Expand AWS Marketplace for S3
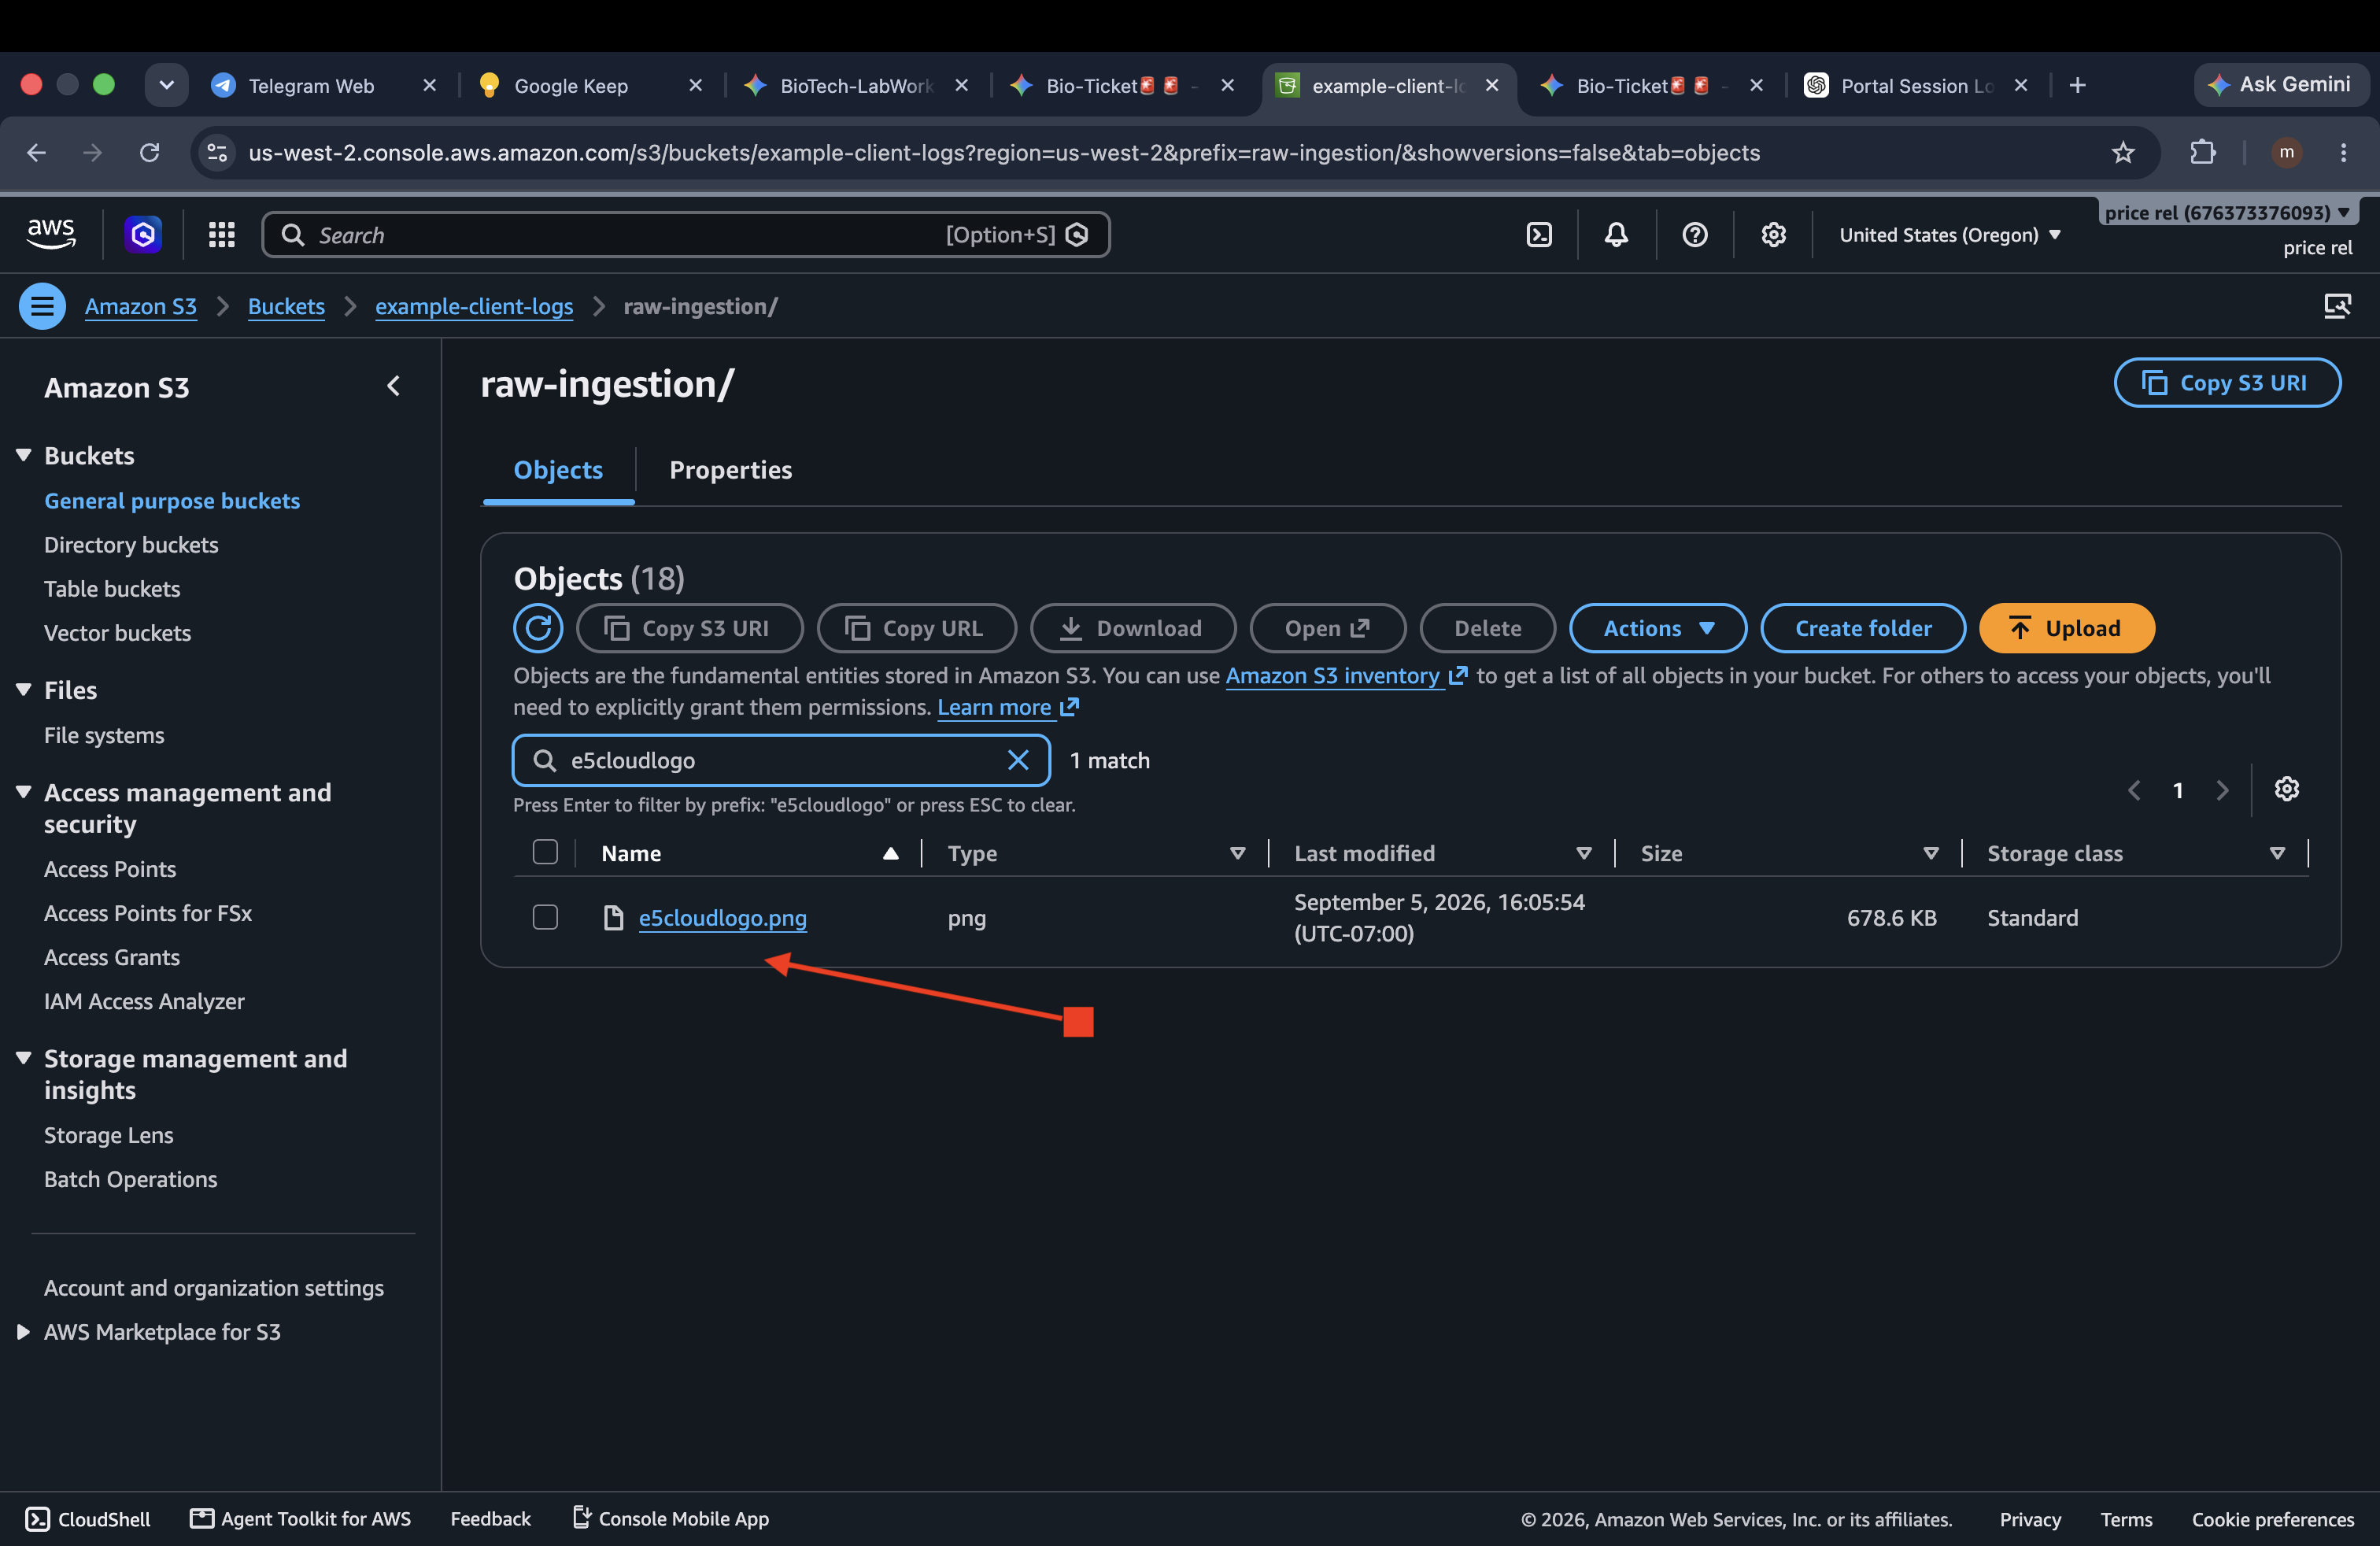This screenshot has width=2380, height=1546. coord(23,1331)
